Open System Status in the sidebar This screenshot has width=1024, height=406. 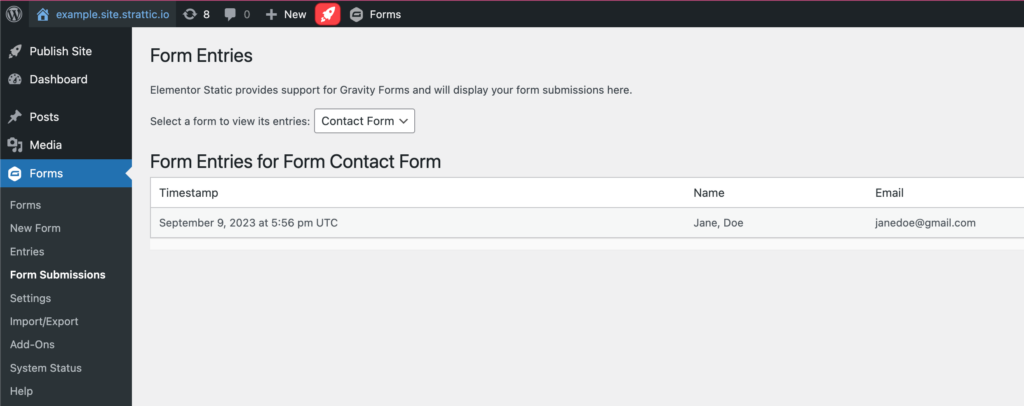pos(46,367)
